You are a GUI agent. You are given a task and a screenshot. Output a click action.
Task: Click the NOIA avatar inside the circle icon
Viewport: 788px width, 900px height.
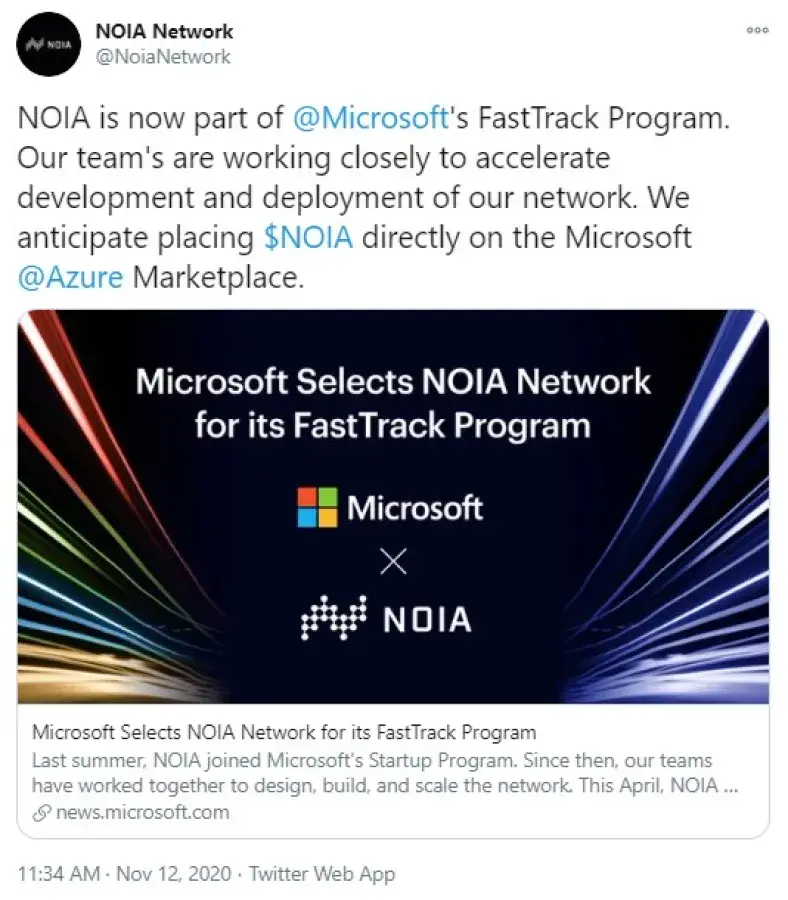coord(47,42)
